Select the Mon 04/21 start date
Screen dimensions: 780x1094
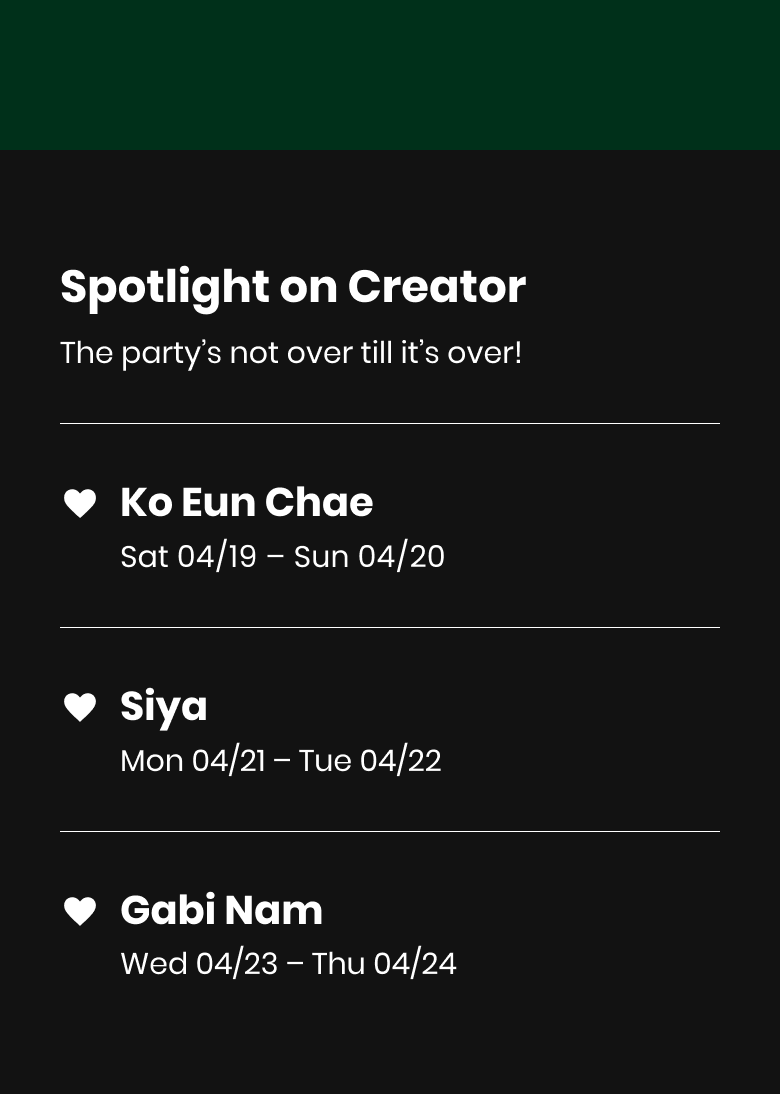coord(192,761)
